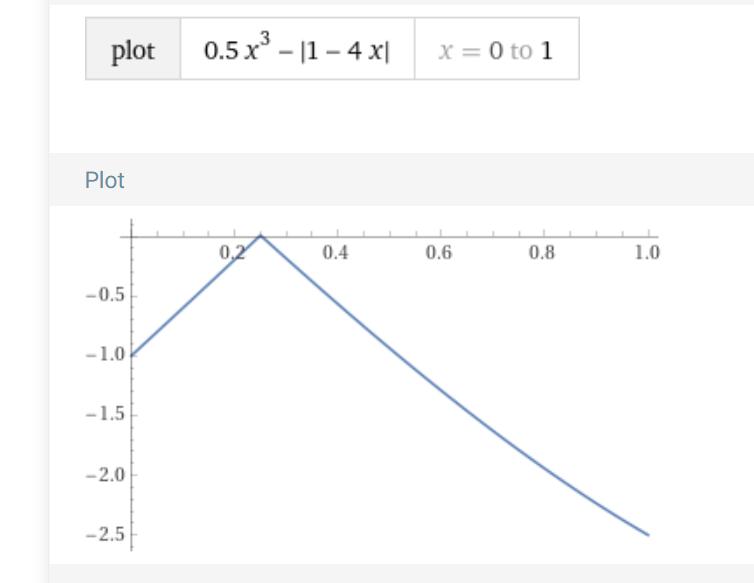Click the "plot" label cell
This screenshot has height=583, width=754.
click(x=133, y=50)
